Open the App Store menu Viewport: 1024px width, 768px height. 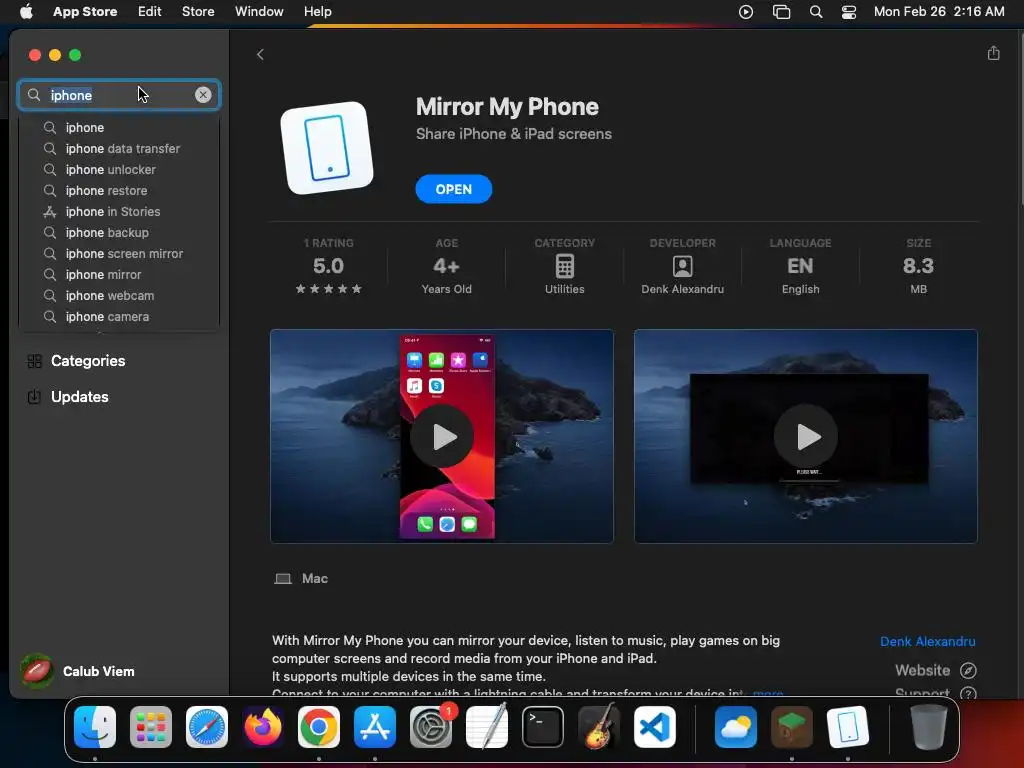coord(85,12)
